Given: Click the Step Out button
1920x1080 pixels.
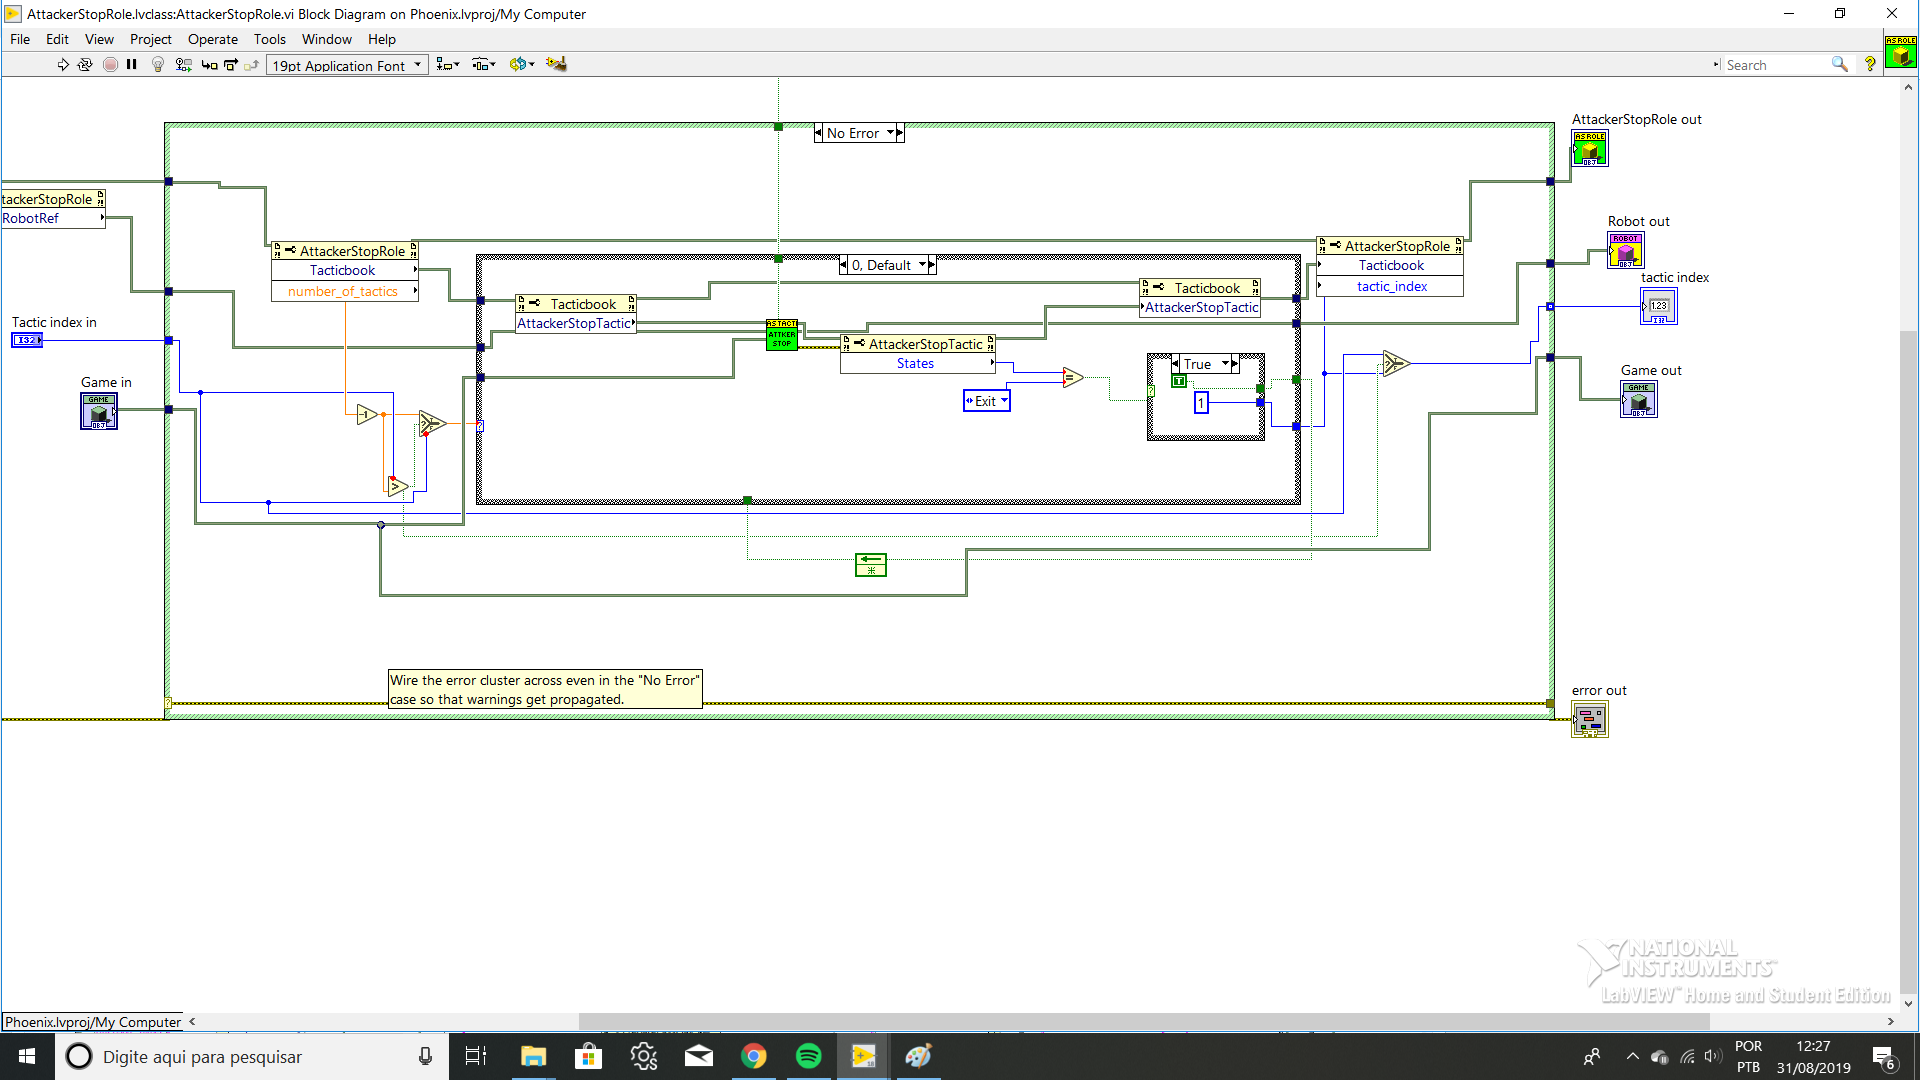Looking at the screenshot, I should click(252, 65).
